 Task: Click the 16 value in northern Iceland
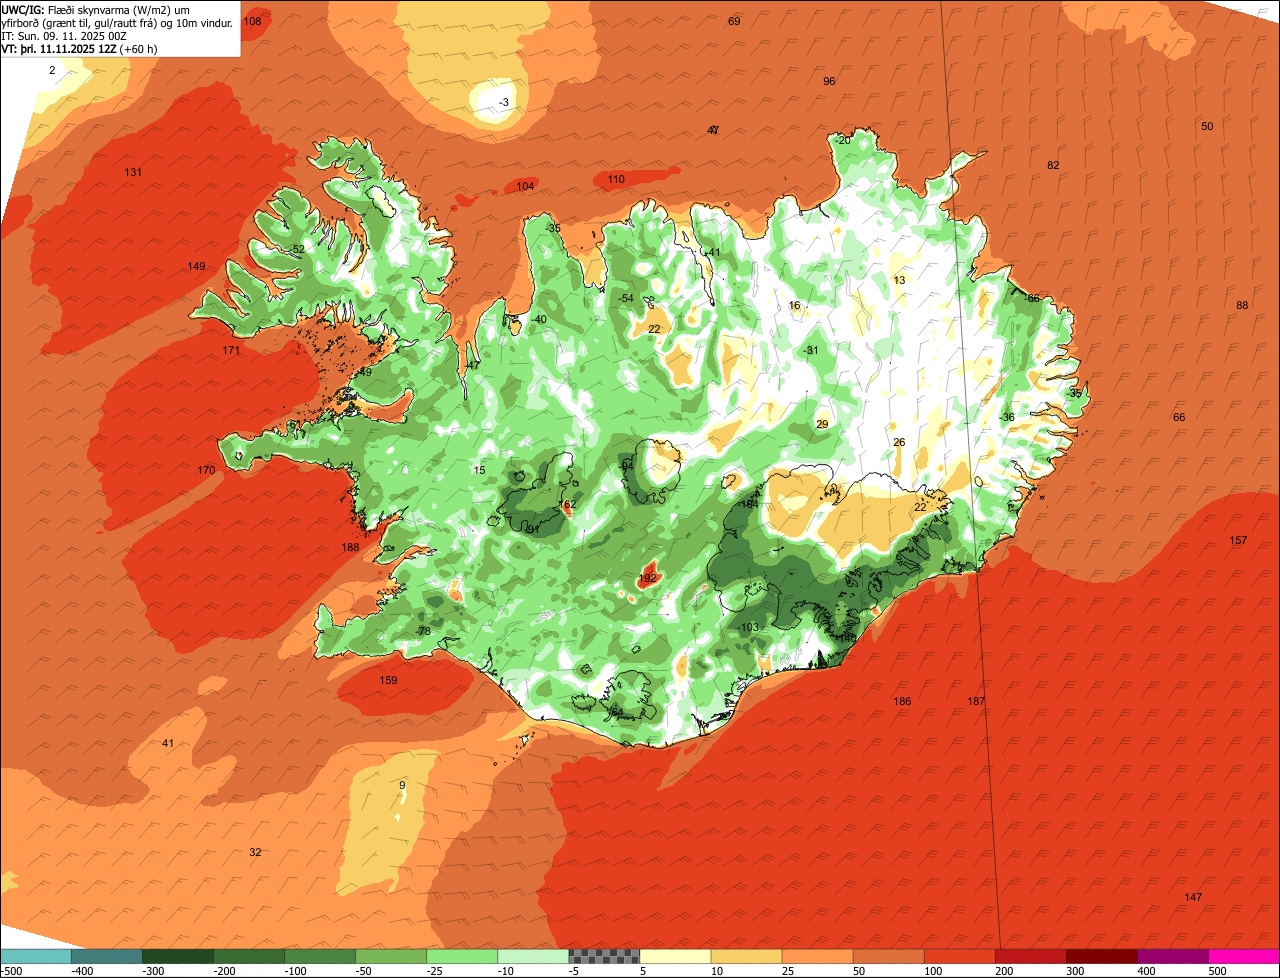tap(795, 306)
